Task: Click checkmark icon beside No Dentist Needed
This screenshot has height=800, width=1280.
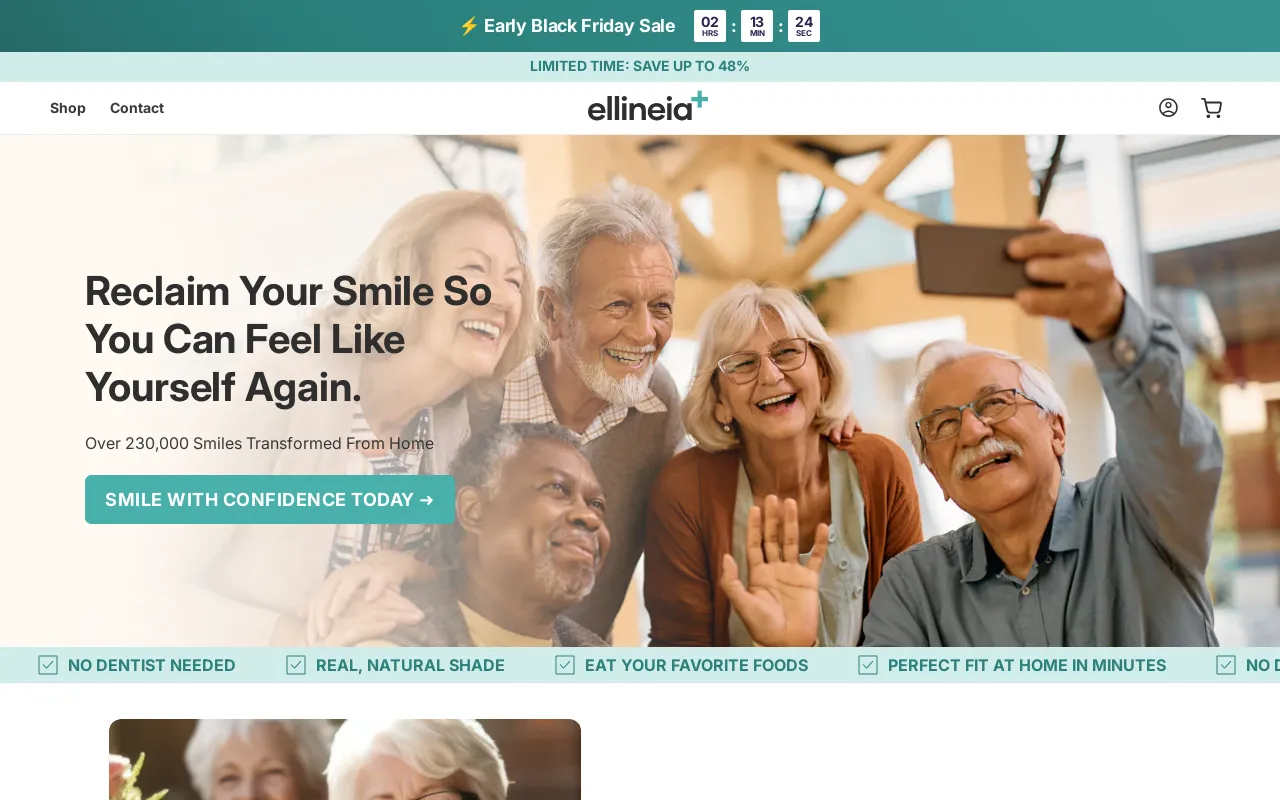Action: (48, 665)
